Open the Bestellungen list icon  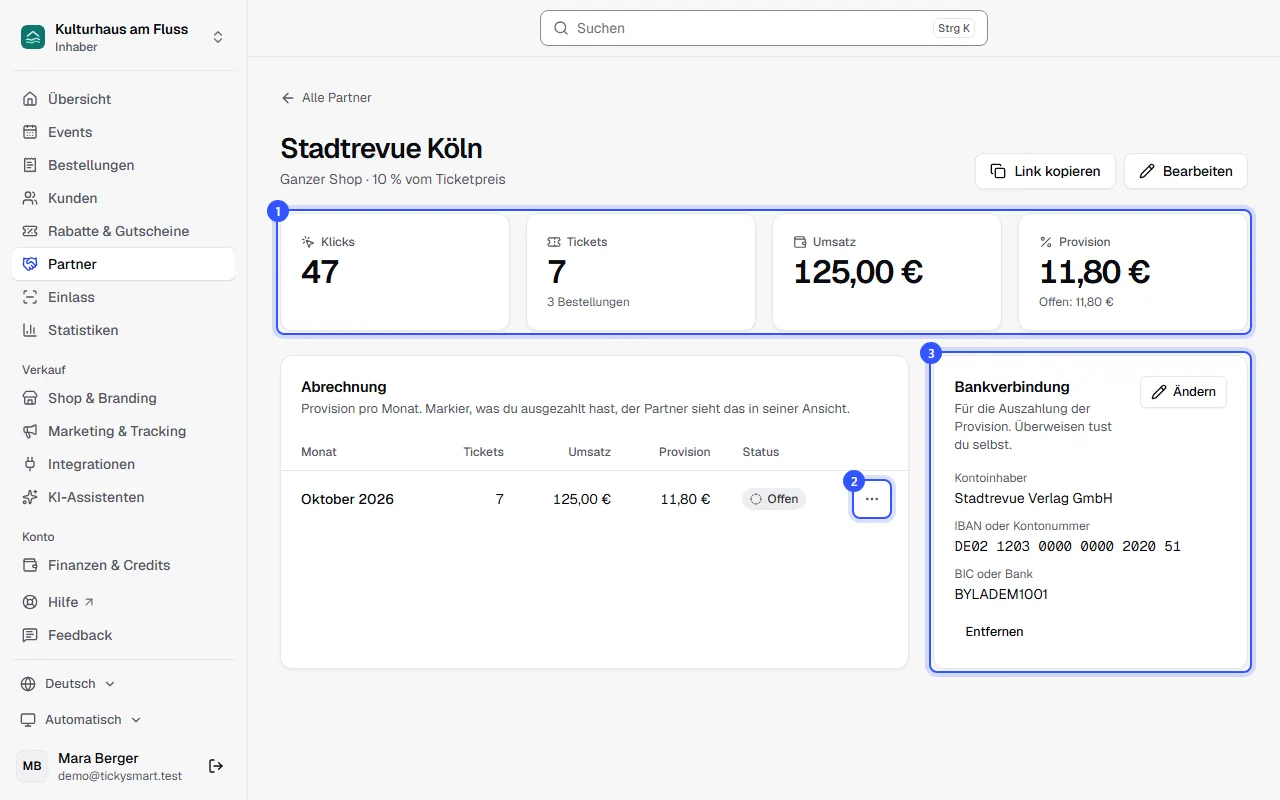pos(30,165)
